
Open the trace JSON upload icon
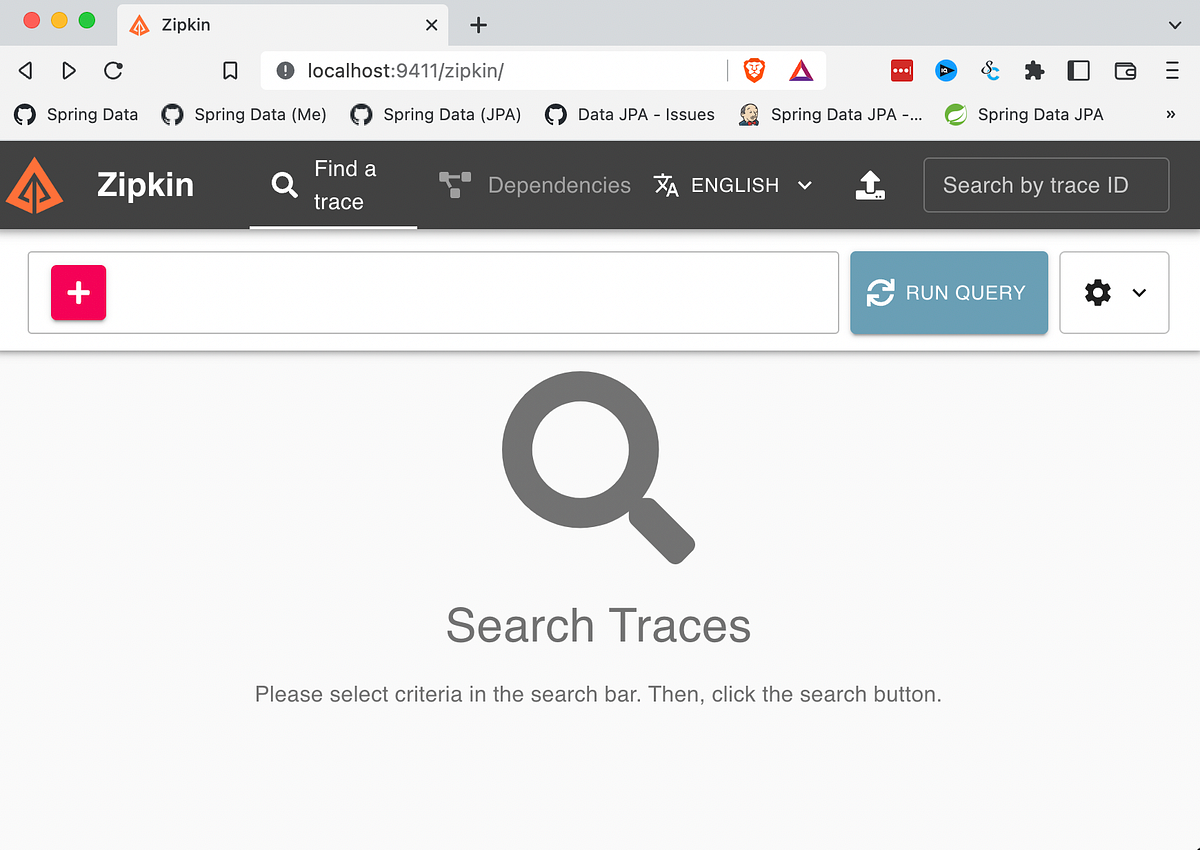(870, 184)
